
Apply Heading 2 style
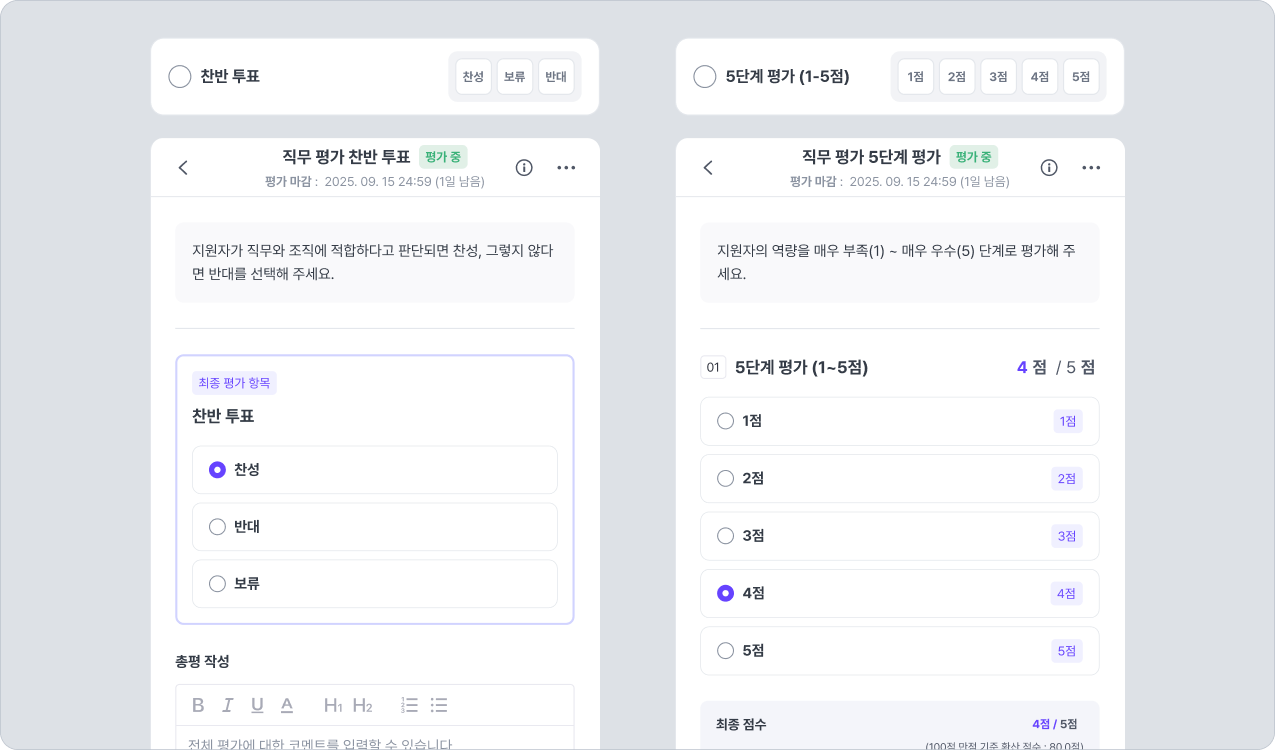coord(362,705)
